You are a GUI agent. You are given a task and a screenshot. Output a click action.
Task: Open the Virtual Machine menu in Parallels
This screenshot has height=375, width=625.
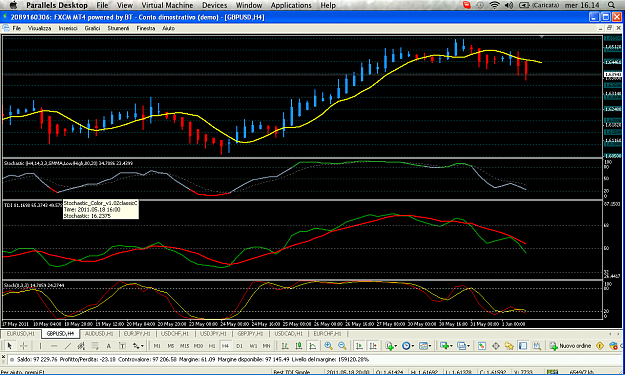[x=167, y=5]
